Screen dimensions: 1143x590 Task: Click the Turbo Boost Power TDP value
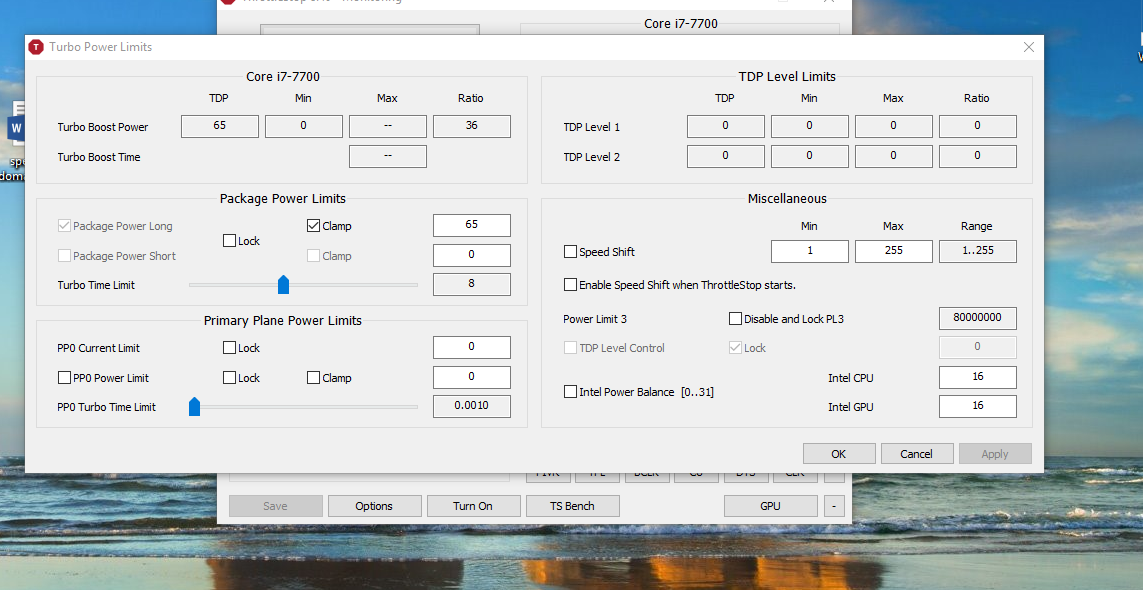[219, 126]
